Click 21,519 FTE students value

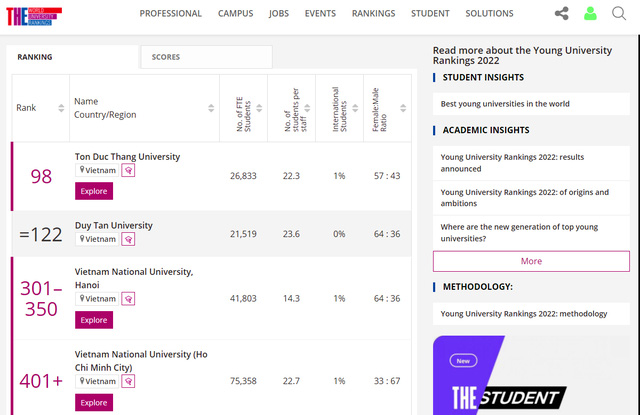(243, 234)
